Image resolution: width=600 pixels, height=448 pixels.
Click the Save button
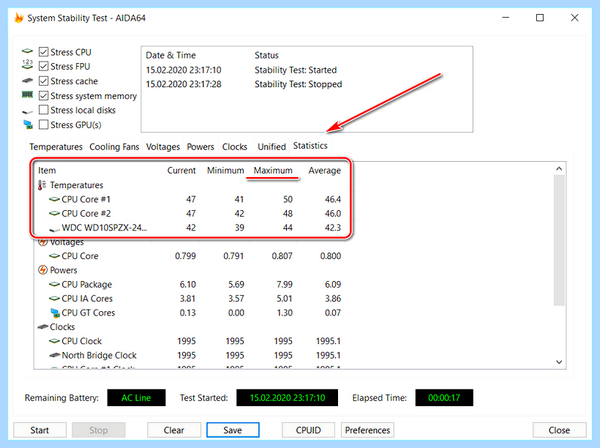(233, 430)
